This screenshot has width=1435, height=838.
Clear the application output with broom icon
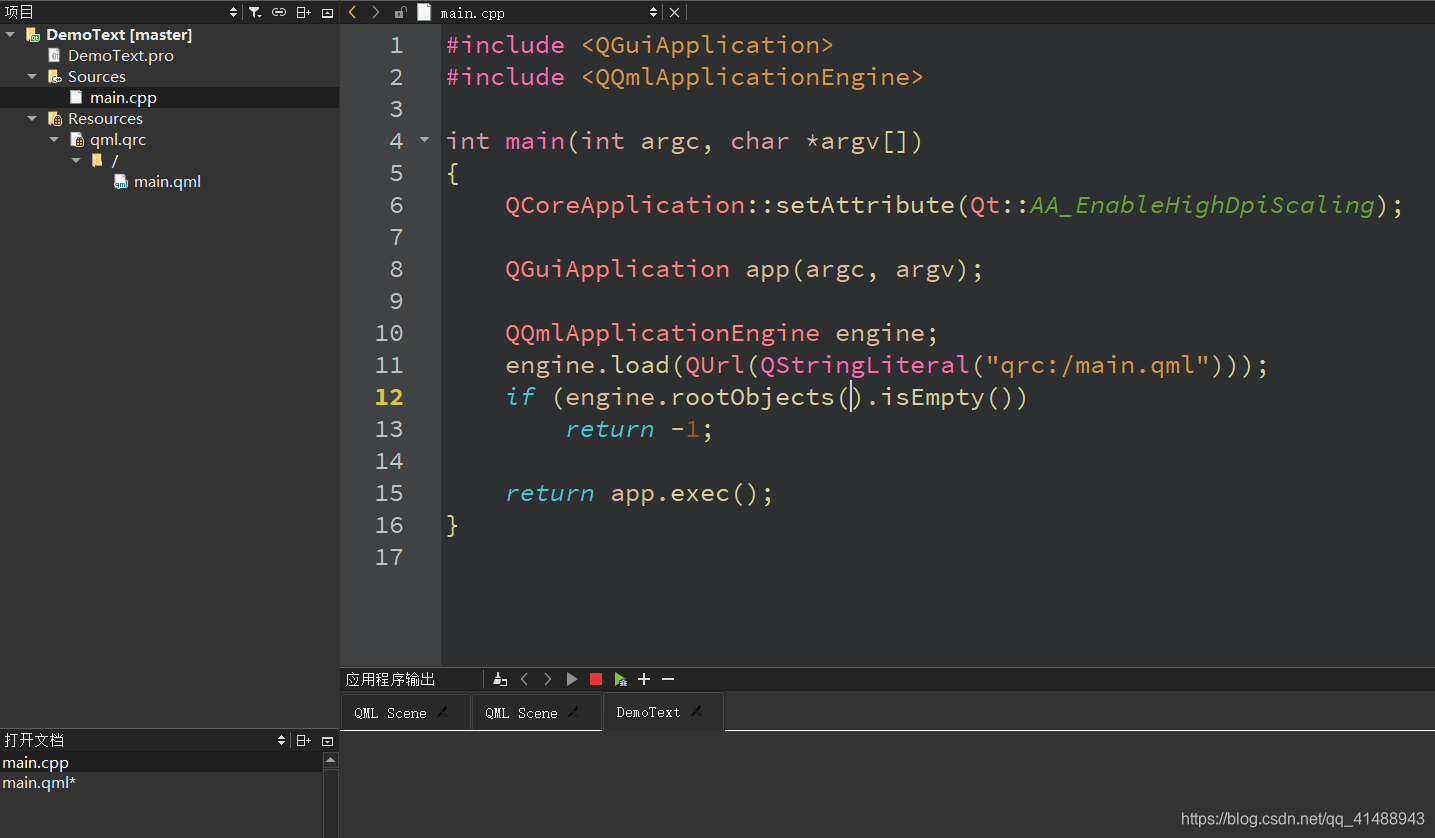(500, 679)
